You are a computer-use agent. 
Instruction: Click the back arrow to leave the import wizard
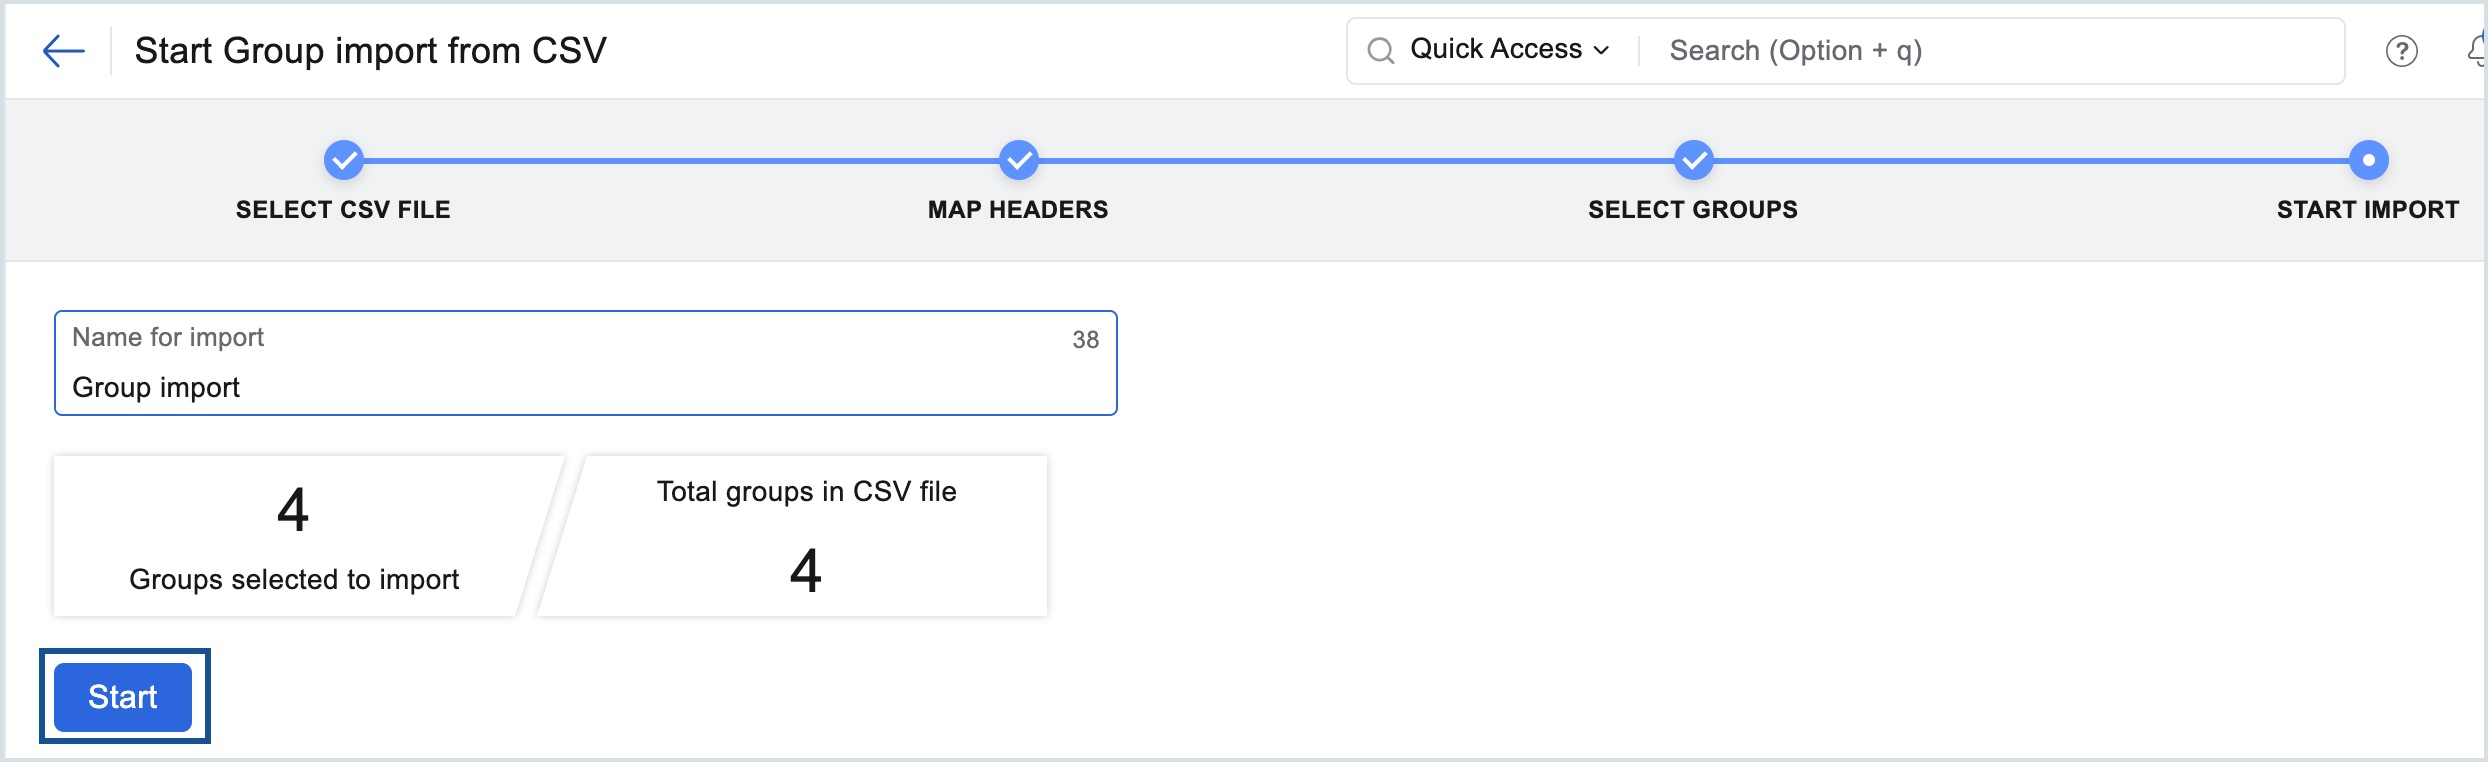[63, 50]
